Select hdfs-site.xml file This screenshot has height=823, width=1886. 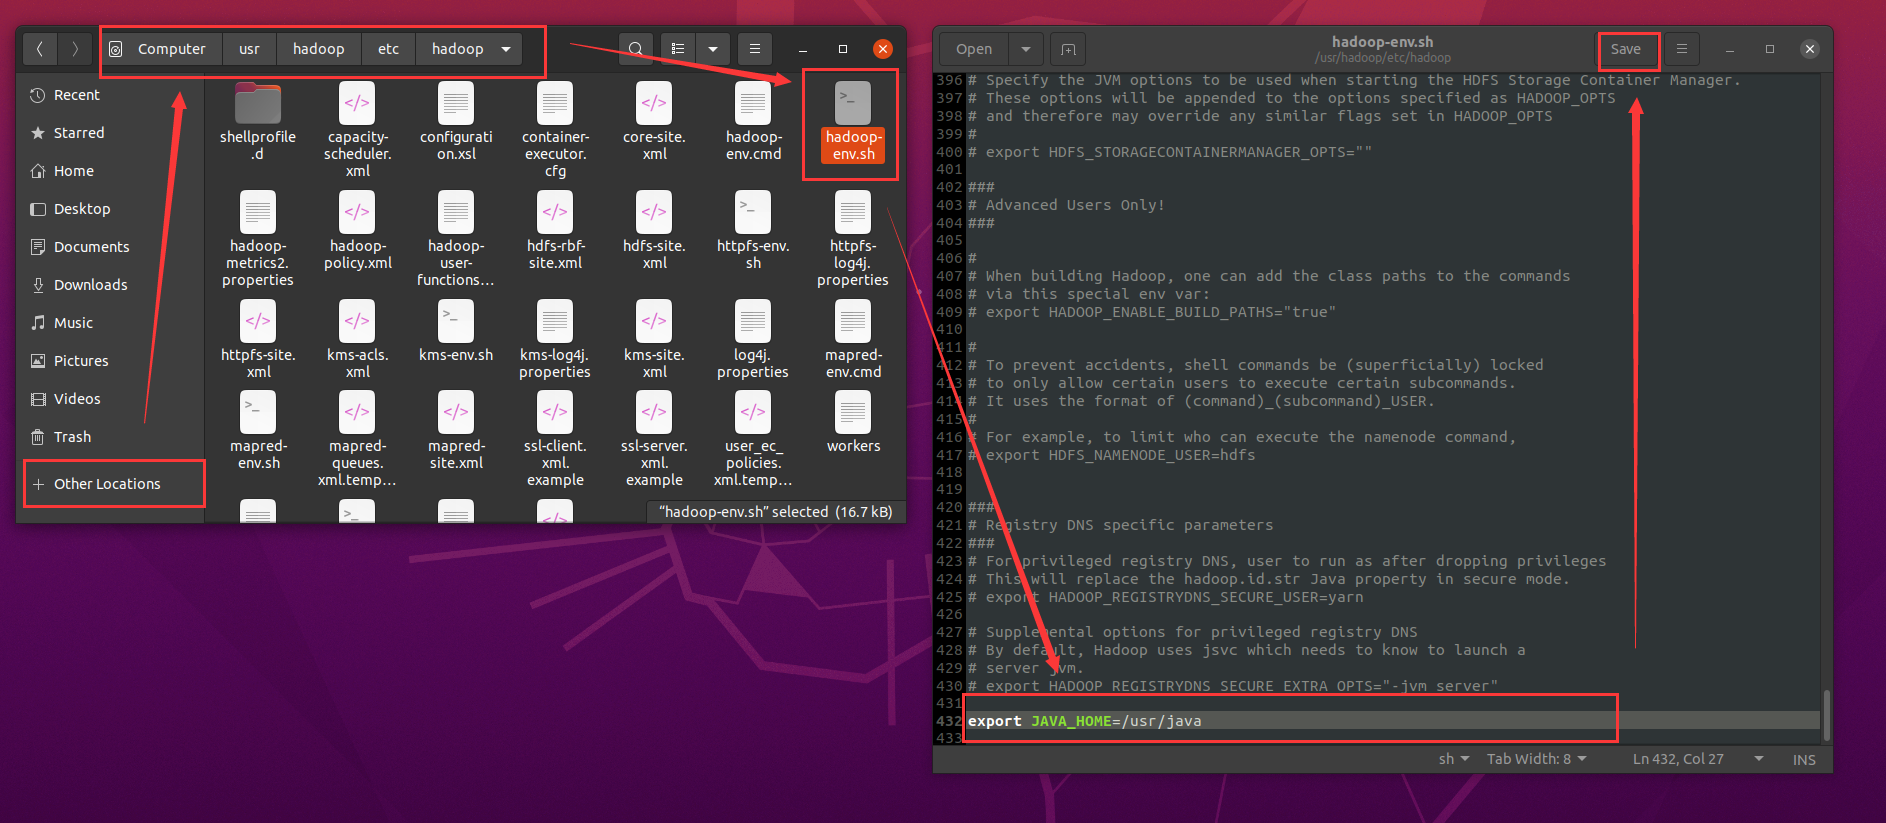654,231
